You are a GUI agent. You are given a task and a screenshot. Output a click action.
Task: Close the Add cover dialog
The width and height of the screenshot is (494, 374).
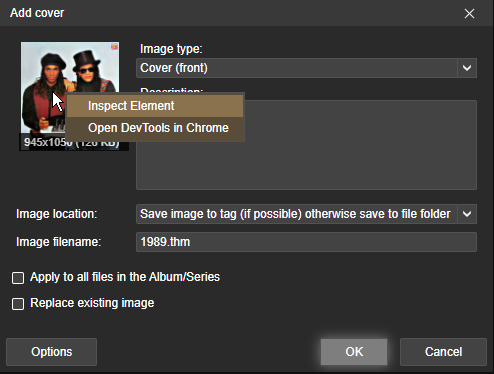[469, 13]
